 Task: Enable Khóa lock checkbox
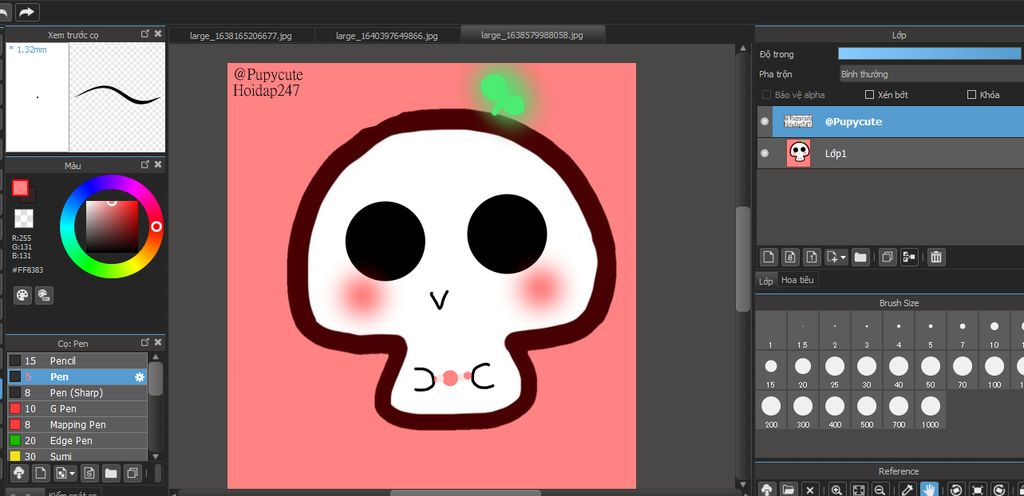[x=971, y=95]
